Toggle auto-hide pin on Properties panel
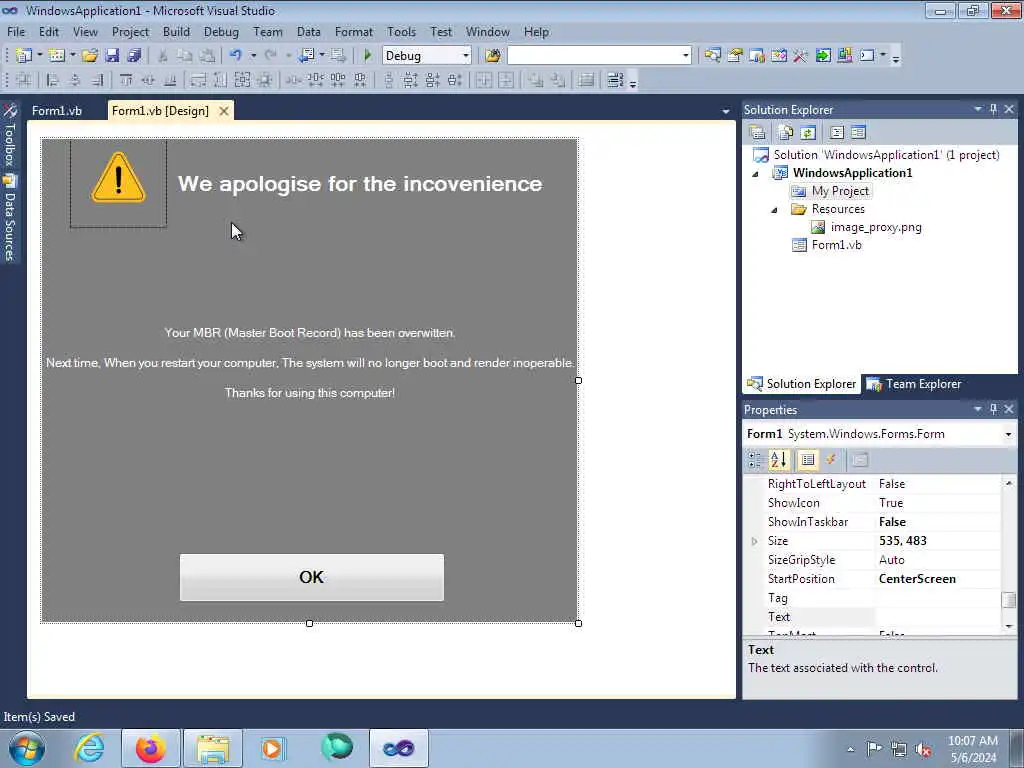The width and height of the screenshot is (1024, 768). [x=993, y=409]
